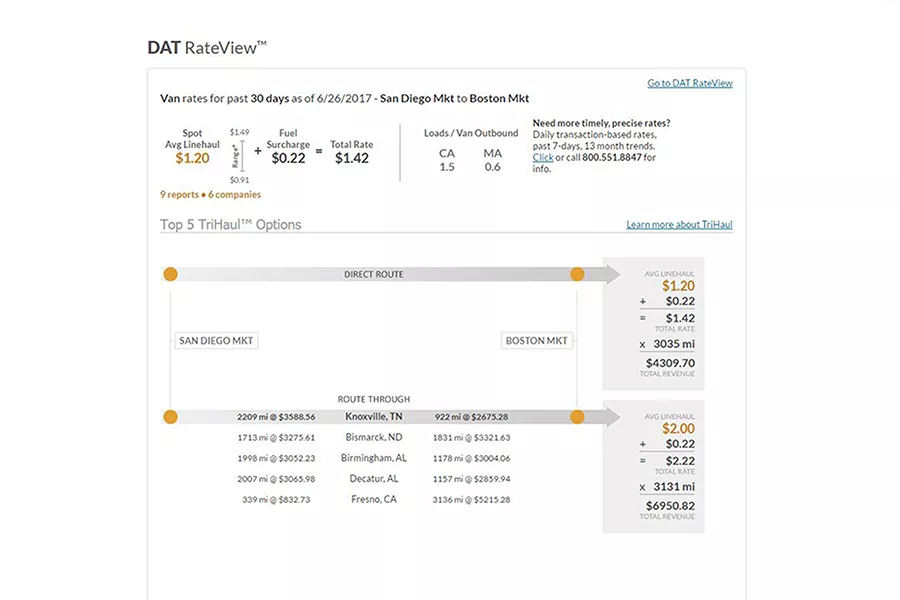Pick the Fresno, CA route option
The height and width of the screenshot is (600, 900).
374,500
